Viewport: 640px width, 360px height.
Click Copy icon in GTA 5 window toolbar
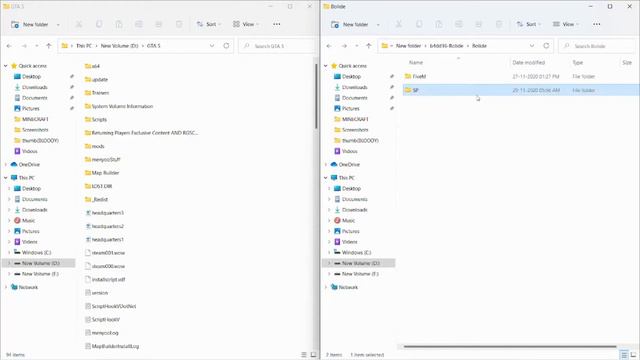click(99, 24)
